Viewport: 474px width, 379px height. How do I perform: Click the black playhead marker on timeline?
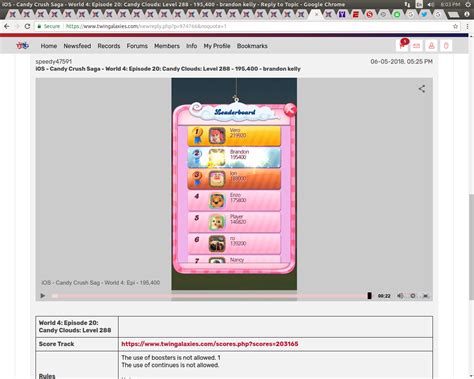[369, 296]
